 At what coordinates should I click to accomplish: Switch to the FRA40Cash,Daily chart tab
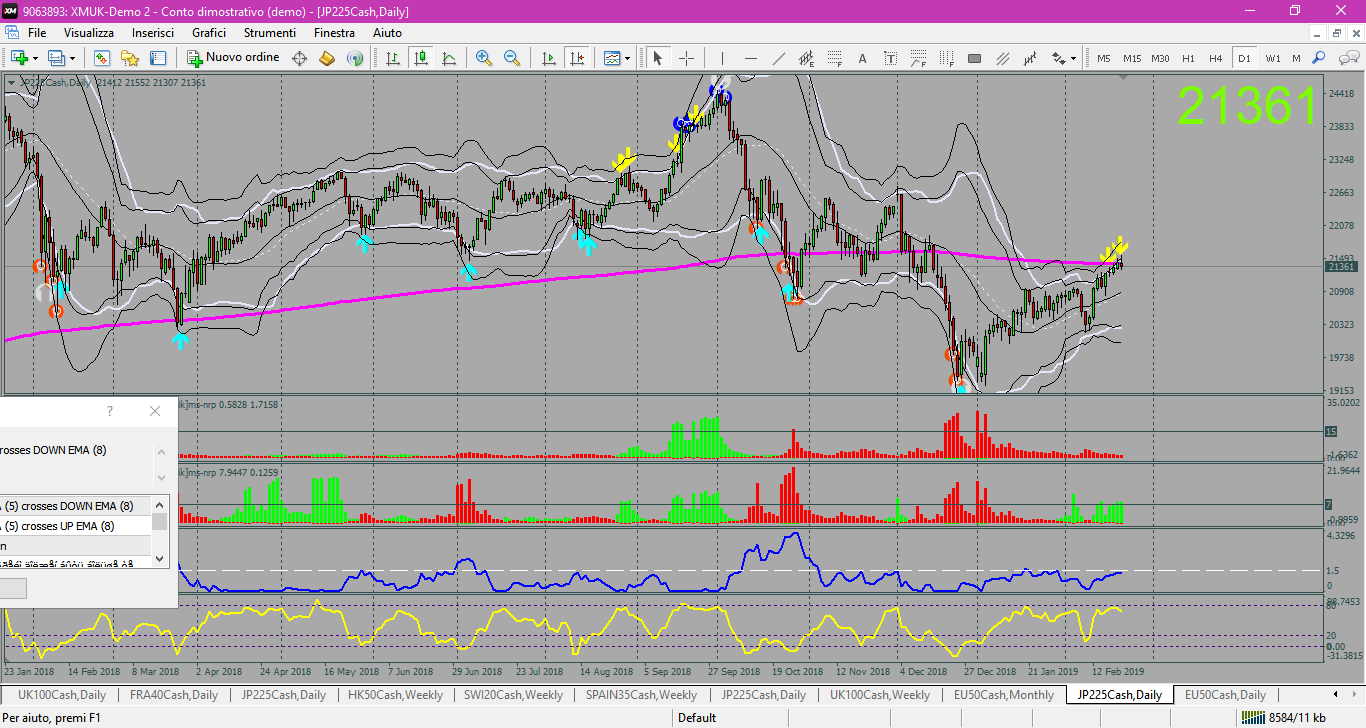click(x=174, y=695)
